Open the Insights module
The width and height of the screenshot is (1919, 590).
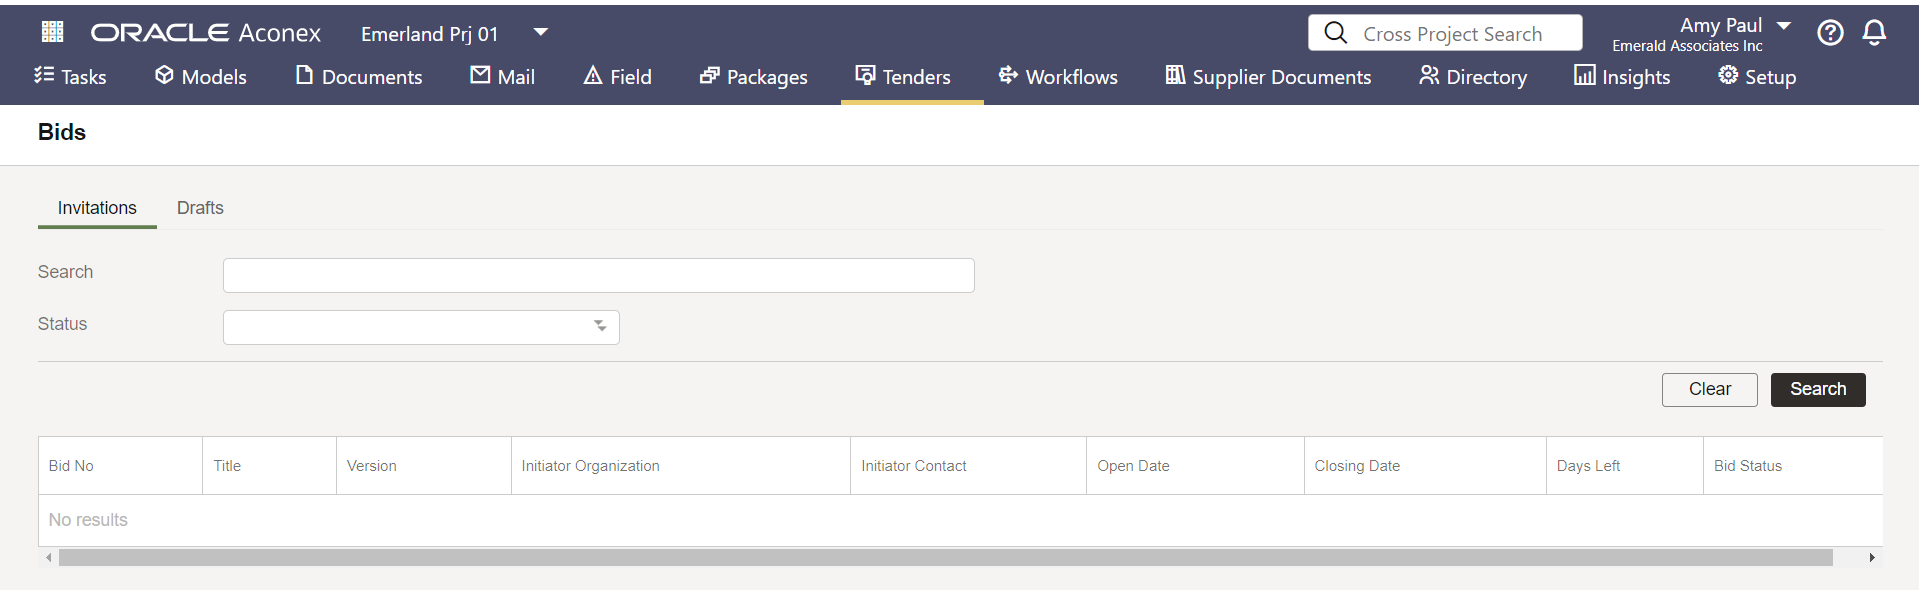pyautogui.click(x=1621, y=77)
